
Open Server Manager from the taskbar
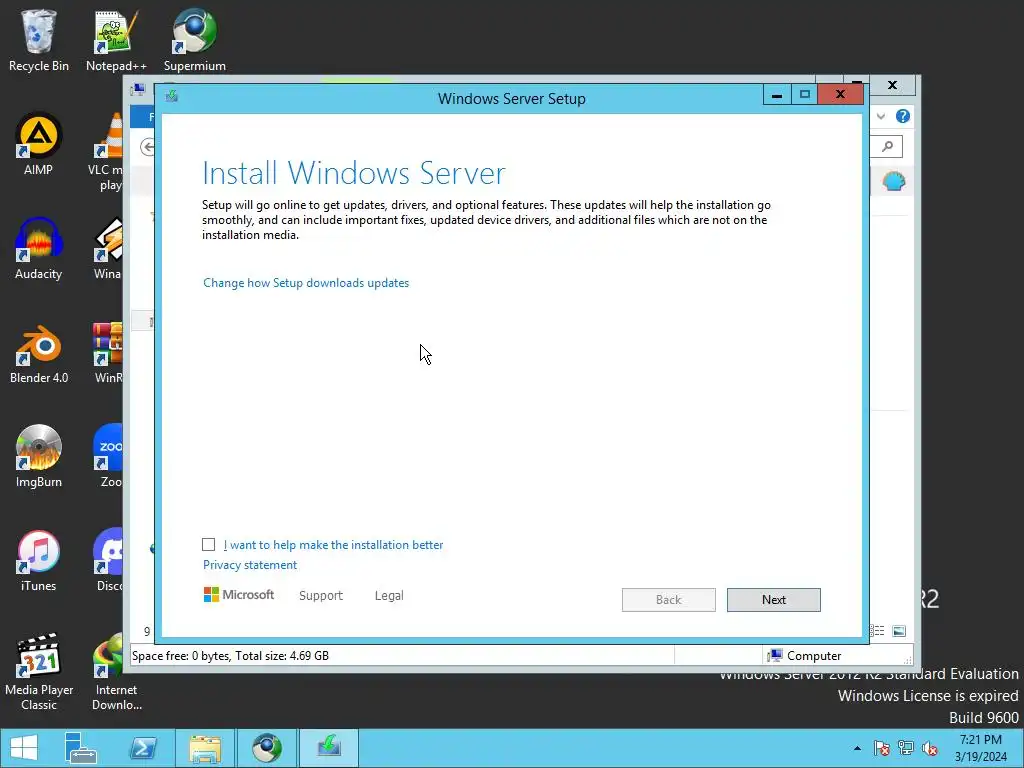(x=80, y=748)
